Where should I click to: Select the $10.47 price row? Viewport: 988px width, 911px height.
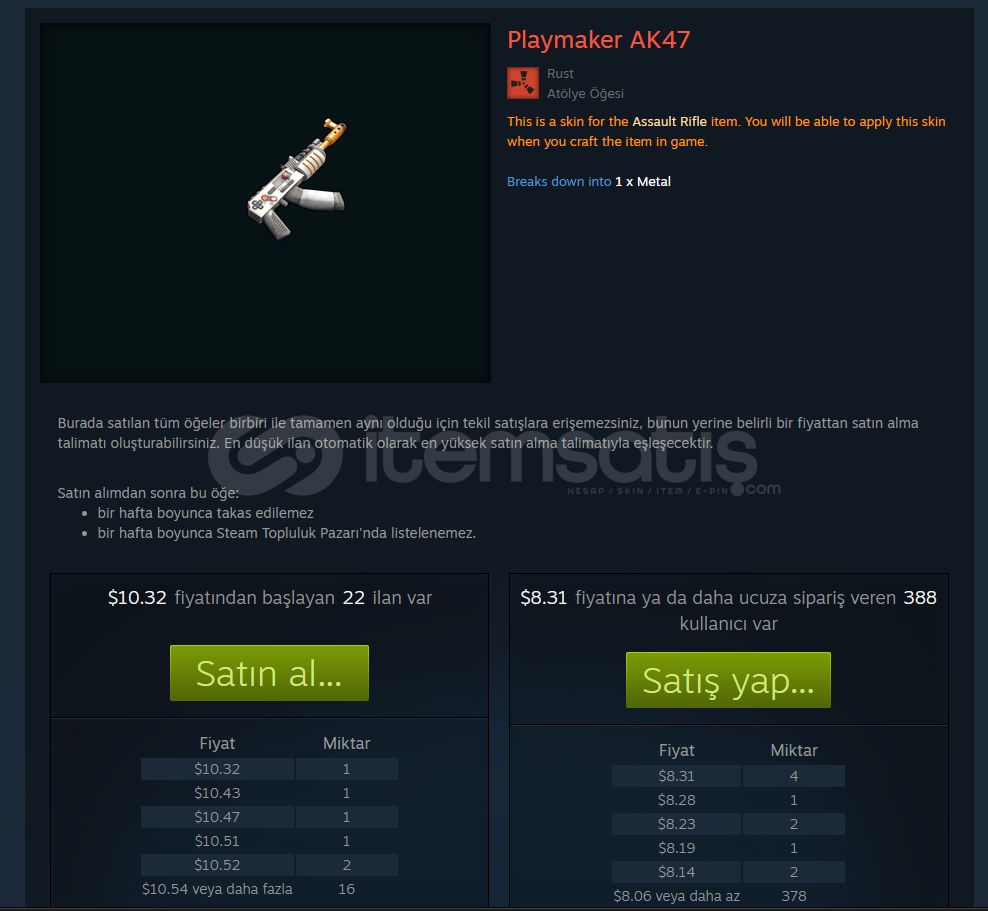tap(269, 817)
